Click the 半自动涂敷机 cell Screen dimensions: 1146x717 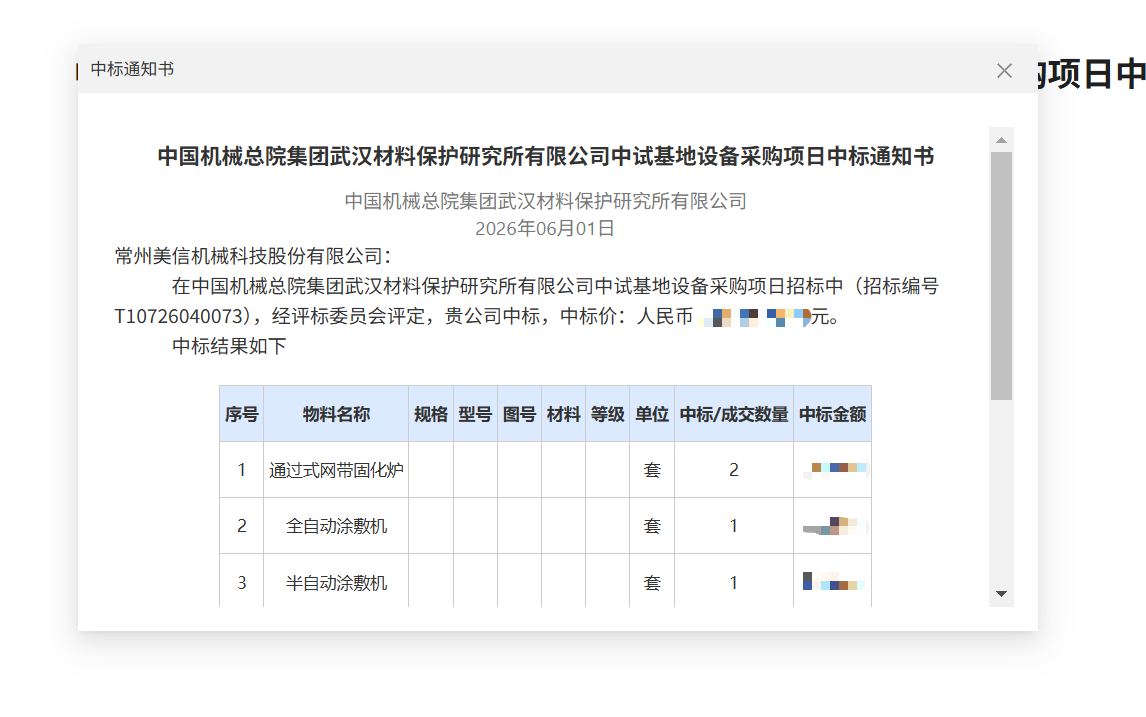tap(336, 583)
